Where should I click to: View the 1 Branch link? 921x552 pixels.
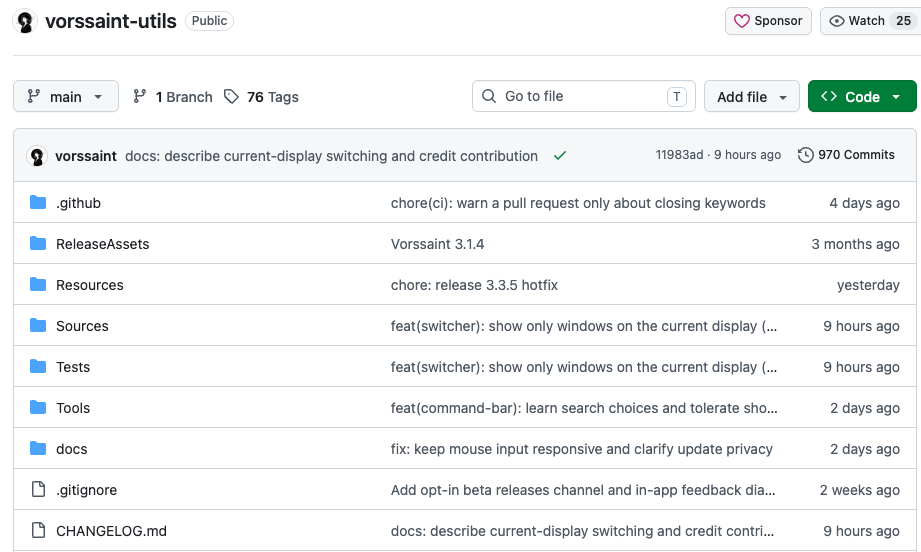pos(173,97)
